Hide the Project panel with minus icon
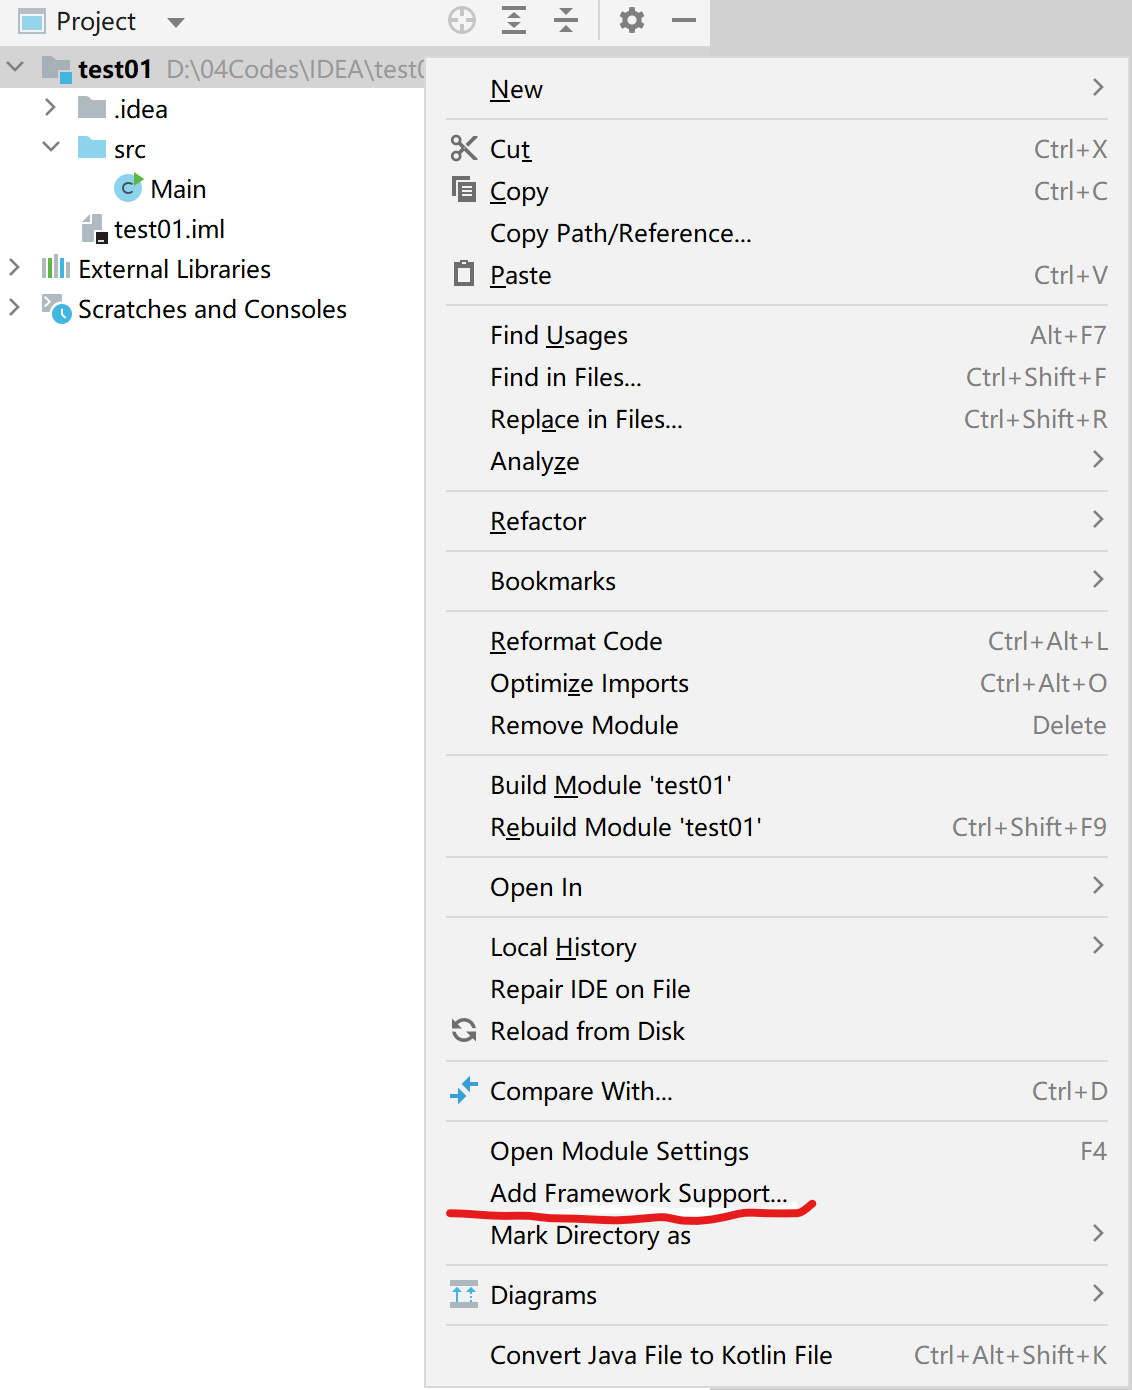 coord(684,20)
